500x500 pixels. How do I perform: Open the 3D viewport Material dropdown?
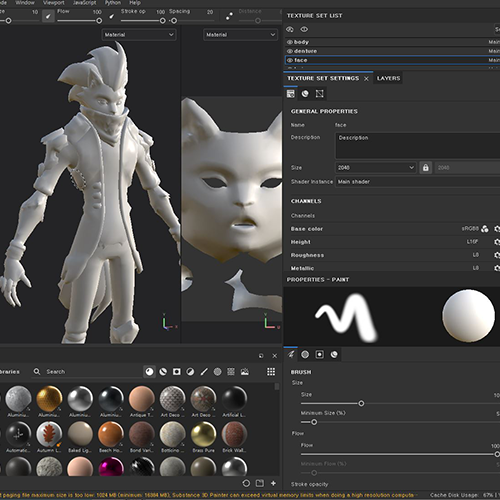point(139,35)
